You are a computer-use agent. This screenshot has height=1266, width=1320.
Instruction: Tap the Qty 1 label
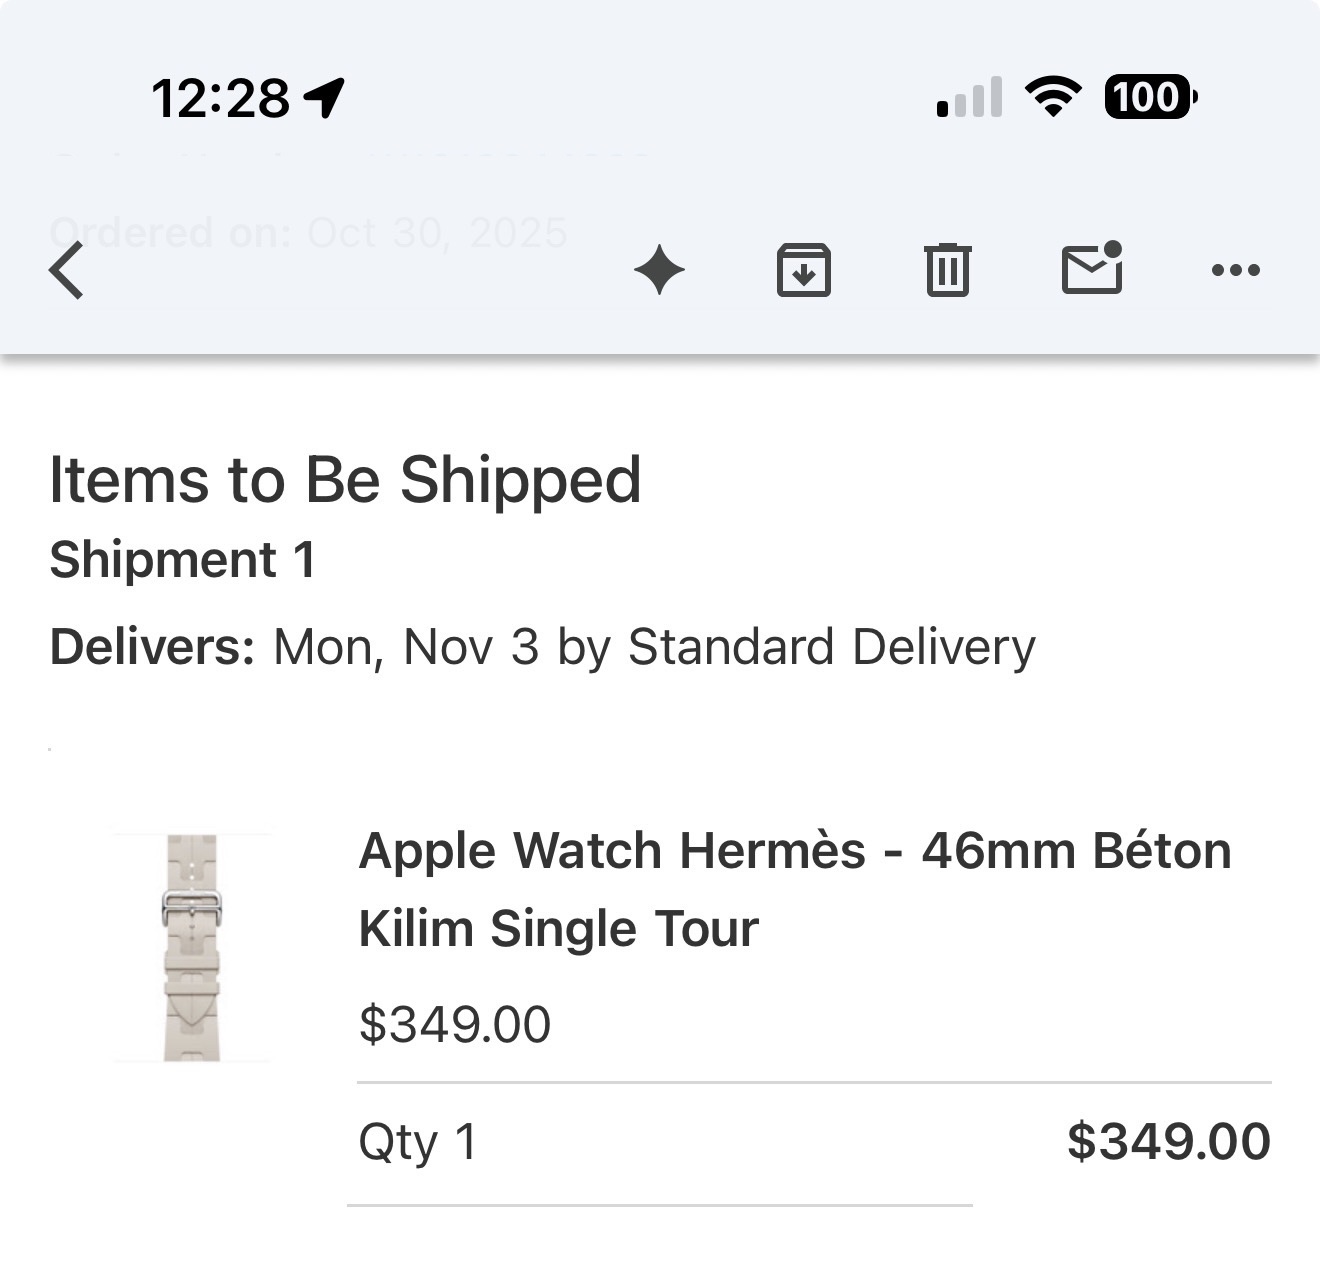coord(418,1142)
